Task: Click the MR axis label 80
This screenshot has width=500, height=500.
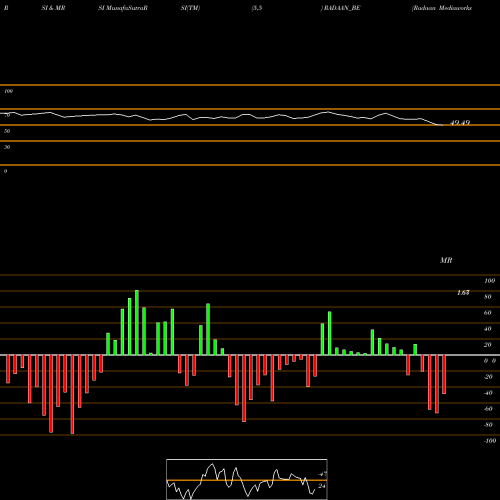Action: tap(488, 297)
